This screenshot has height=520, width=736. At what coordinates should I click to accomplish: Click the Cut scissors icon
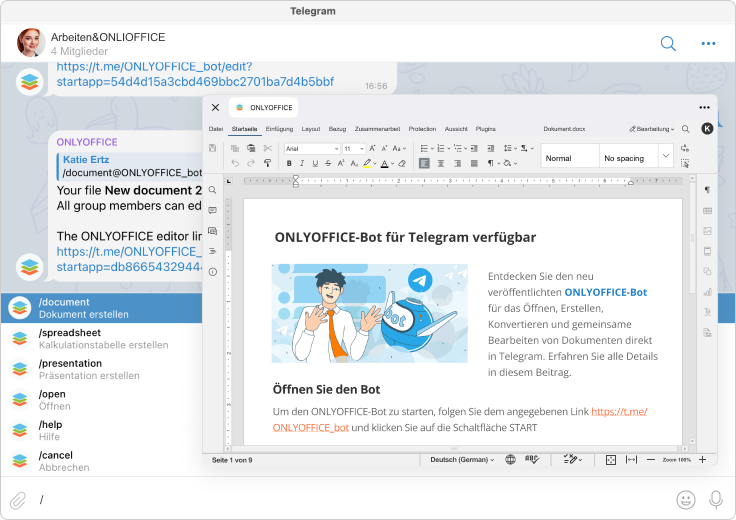coord(268,148)
